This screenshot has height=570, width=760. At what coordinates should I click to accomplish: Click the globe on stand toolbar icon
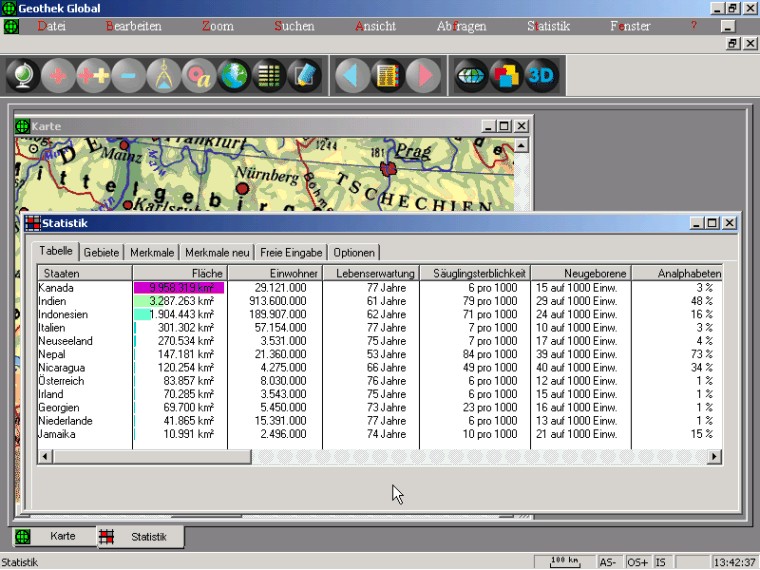[23, 76]
